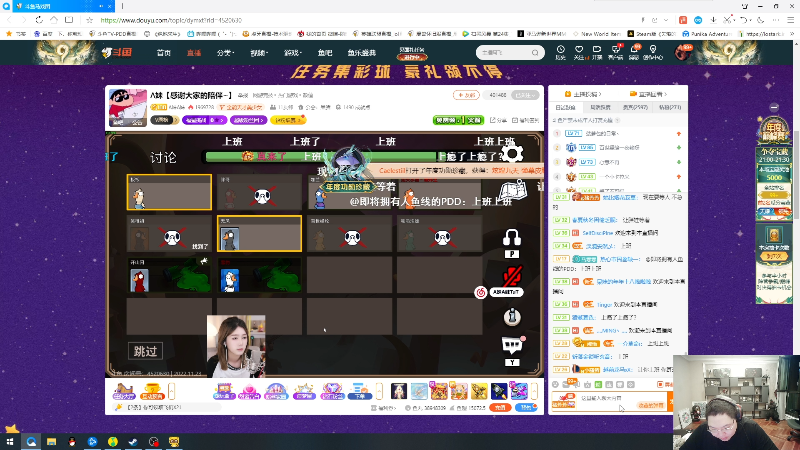Collapse the right sidebar minus button
Image resolution: width=800 pixels, height=450 pixels.
(774, 107)
